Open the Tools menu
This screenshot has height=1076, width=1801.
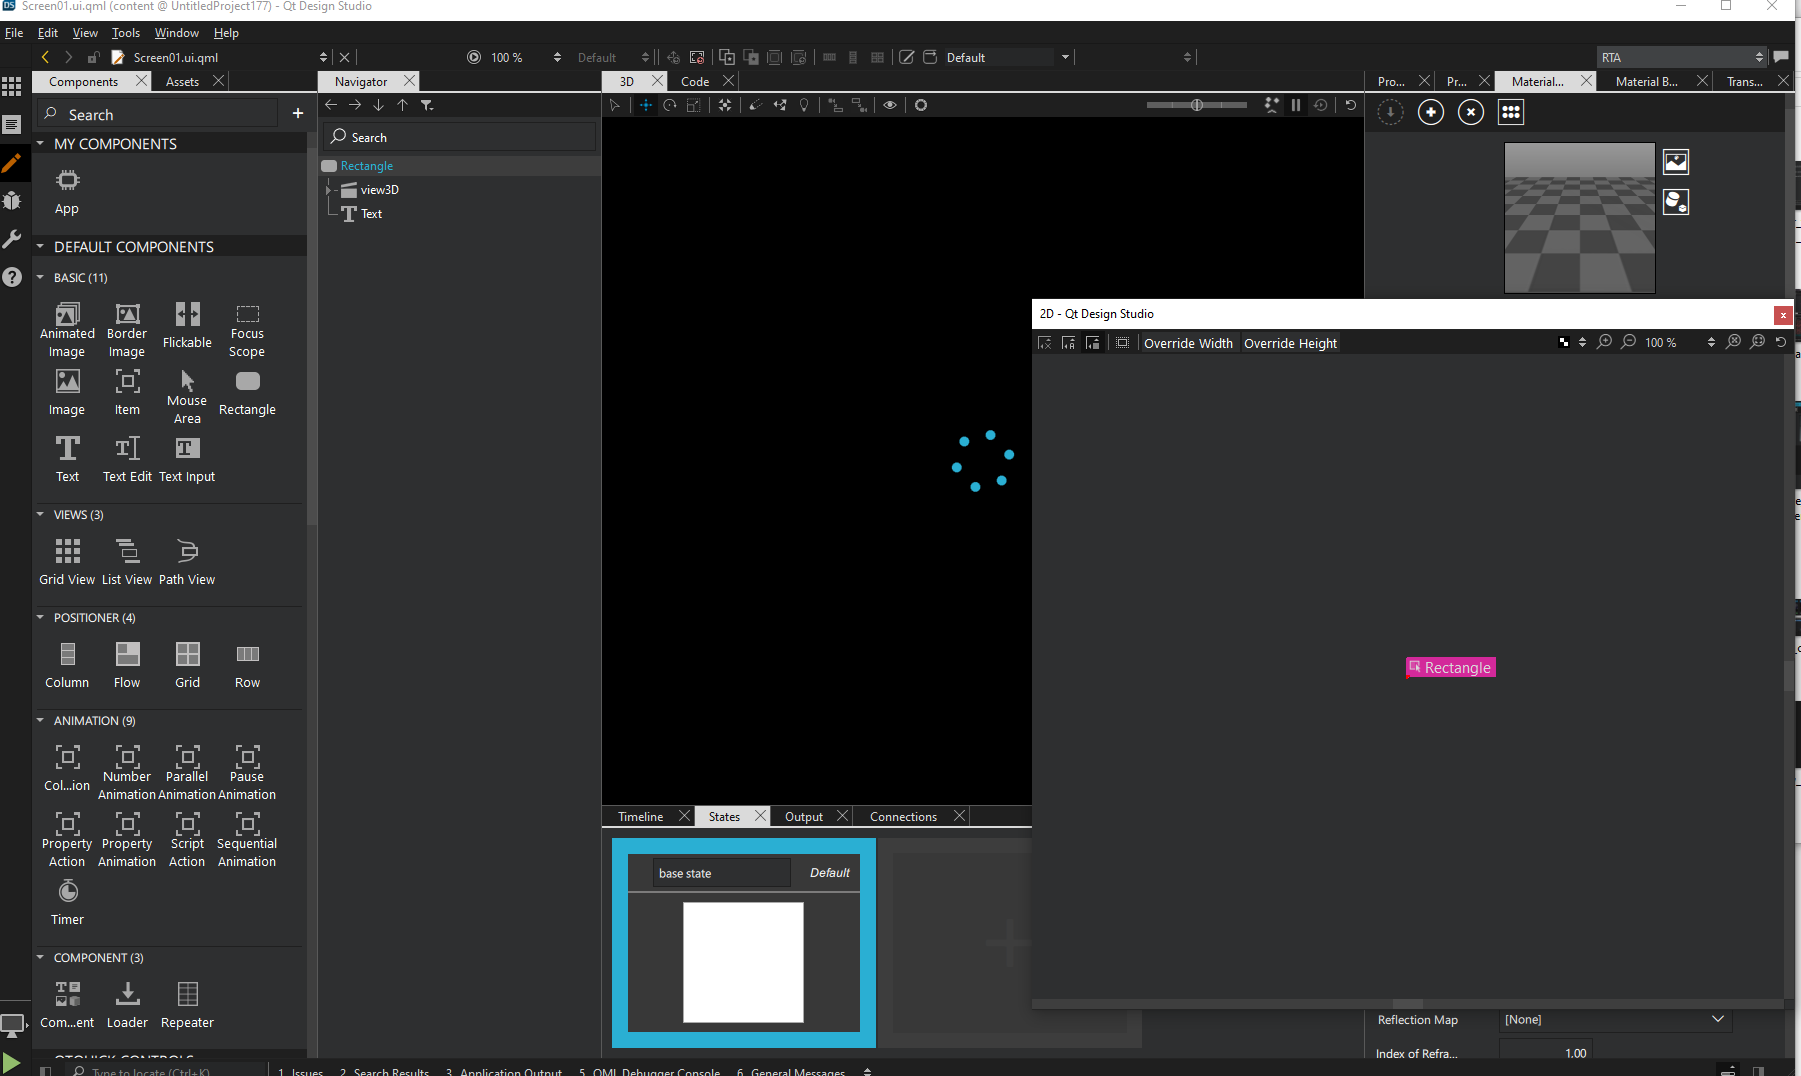[125, 33]
